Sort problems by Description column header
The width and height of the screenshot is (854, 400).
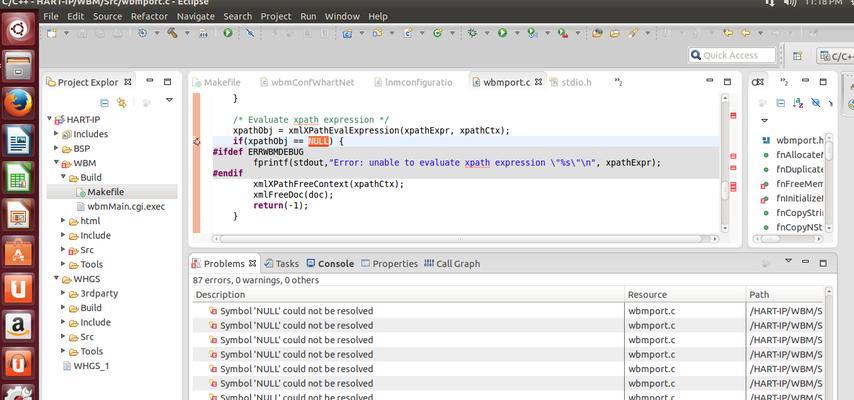408,294
